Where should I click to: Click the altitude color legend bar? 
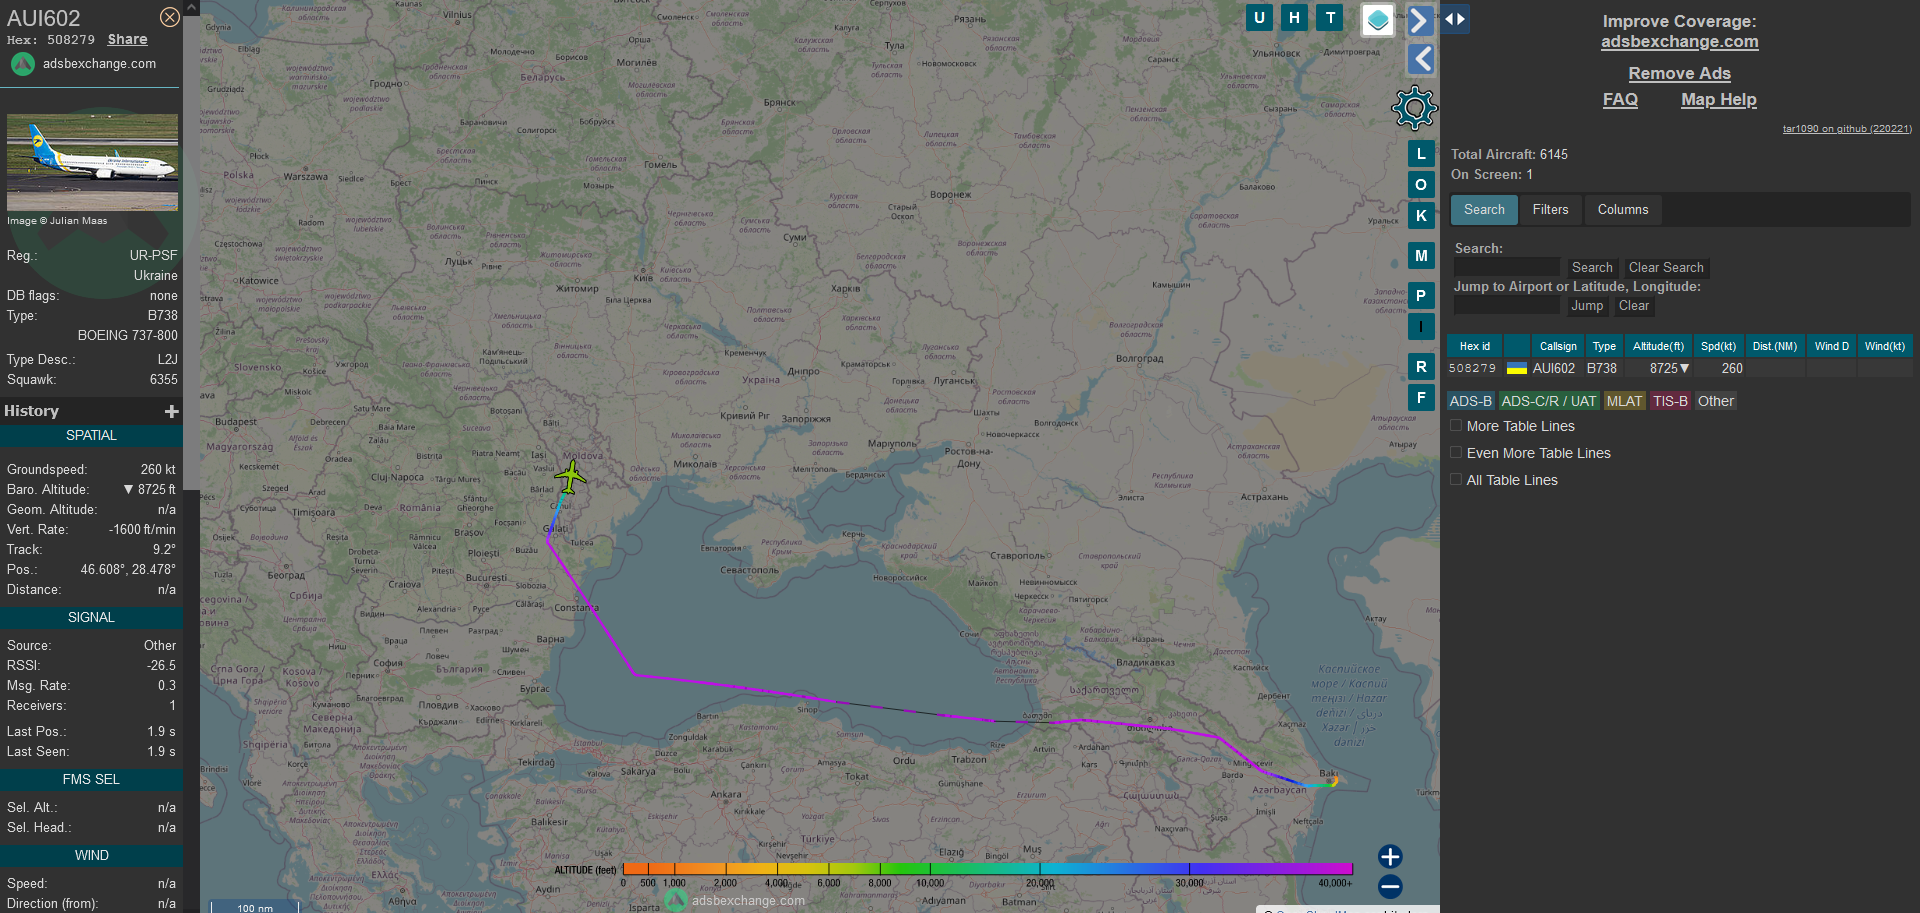(x=987, y=869)
